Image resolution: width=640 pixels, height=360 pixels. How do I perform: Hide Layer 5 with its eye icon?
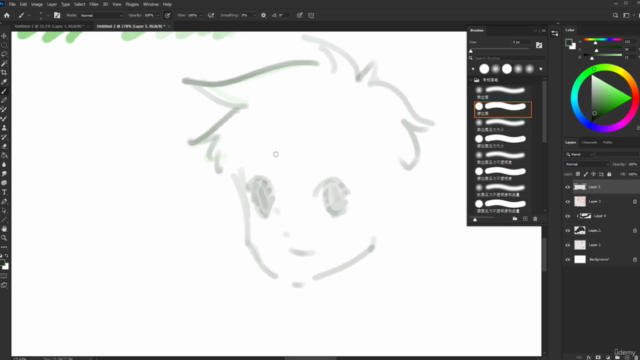tap(567, 187)
